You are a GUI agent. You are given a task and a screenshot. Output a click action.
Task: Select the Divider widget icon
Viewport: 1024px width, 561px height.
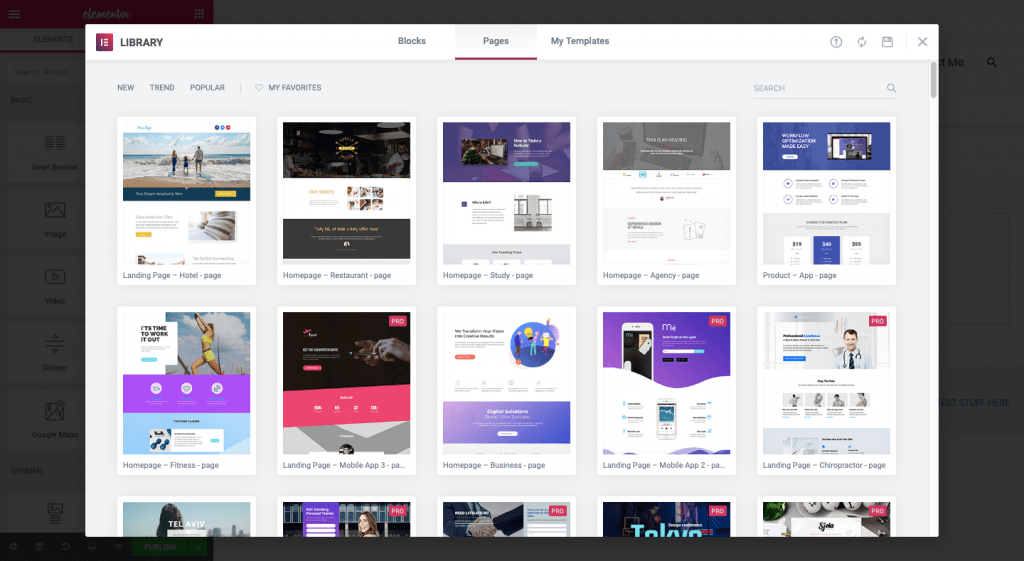pos(55,344)
